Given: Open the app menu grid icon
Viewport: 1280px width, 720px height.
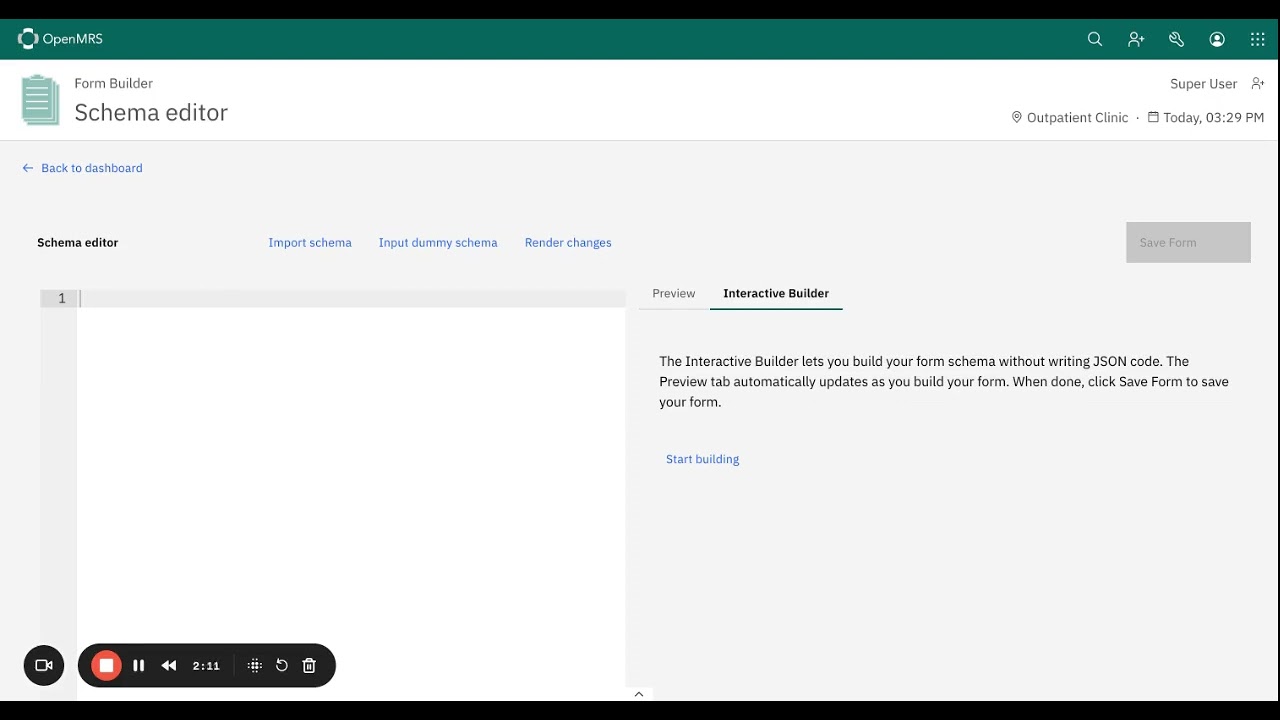Looking at the screenshot, I should 1258,39.
